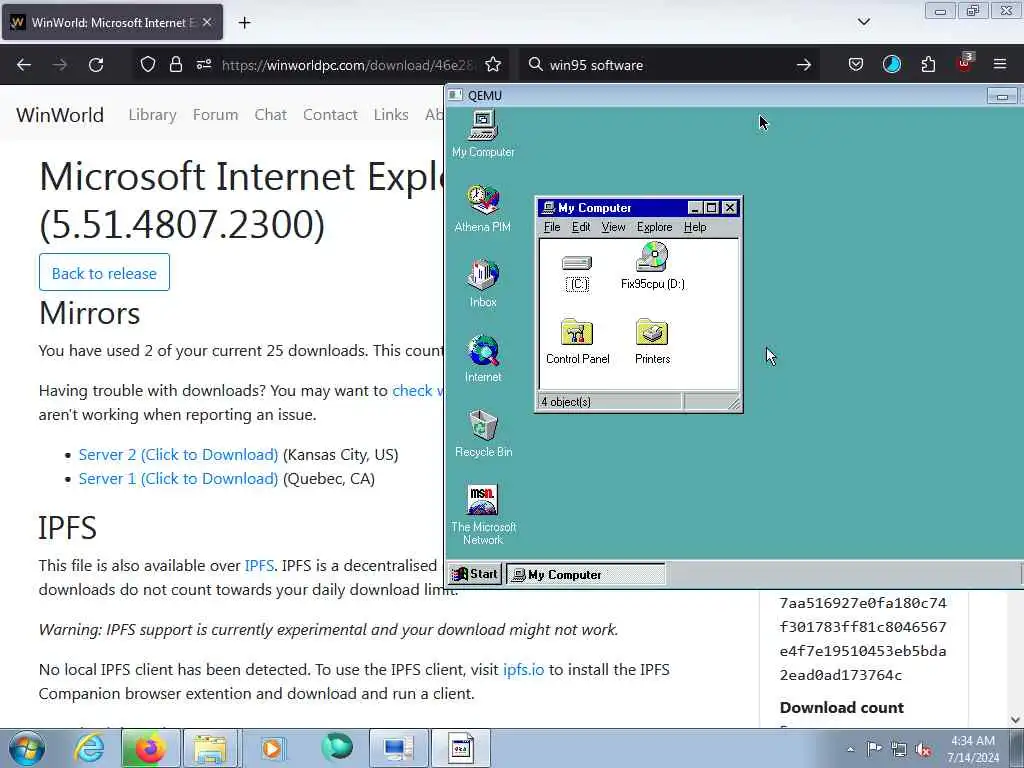
Task: Download from Server 1 Quebec
Action: [x=178, y=479]
